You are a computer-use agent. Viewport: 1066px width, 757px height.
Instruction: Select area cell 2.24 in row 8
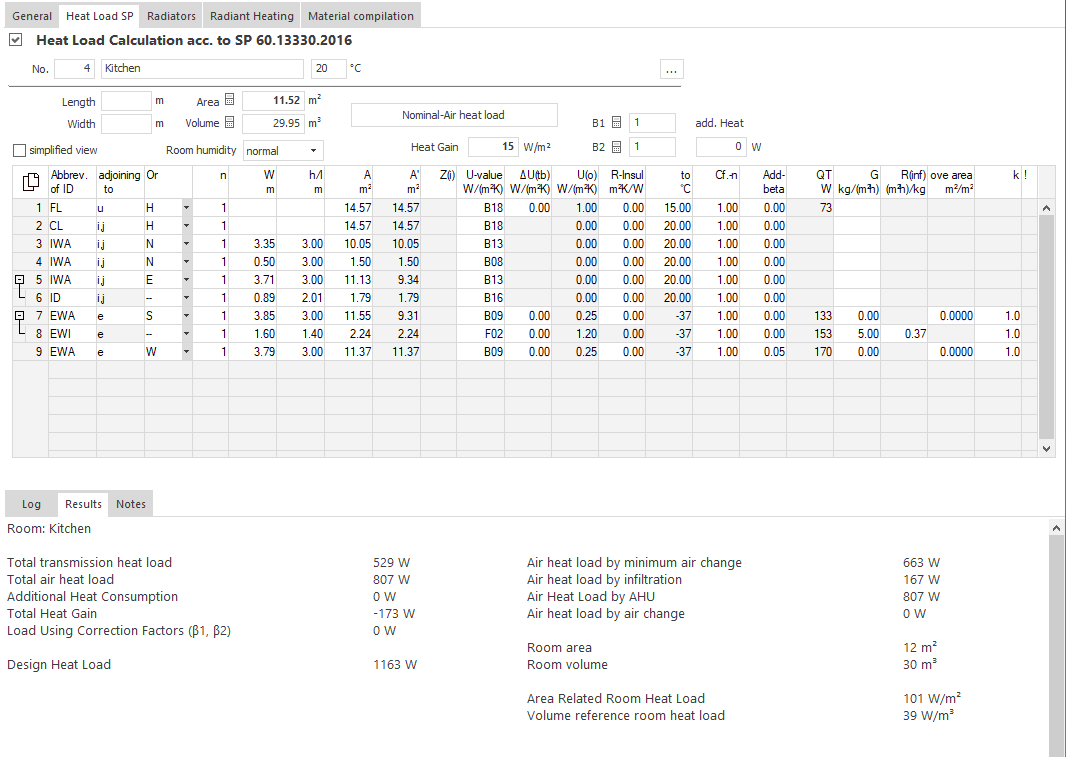click(348, 334)
